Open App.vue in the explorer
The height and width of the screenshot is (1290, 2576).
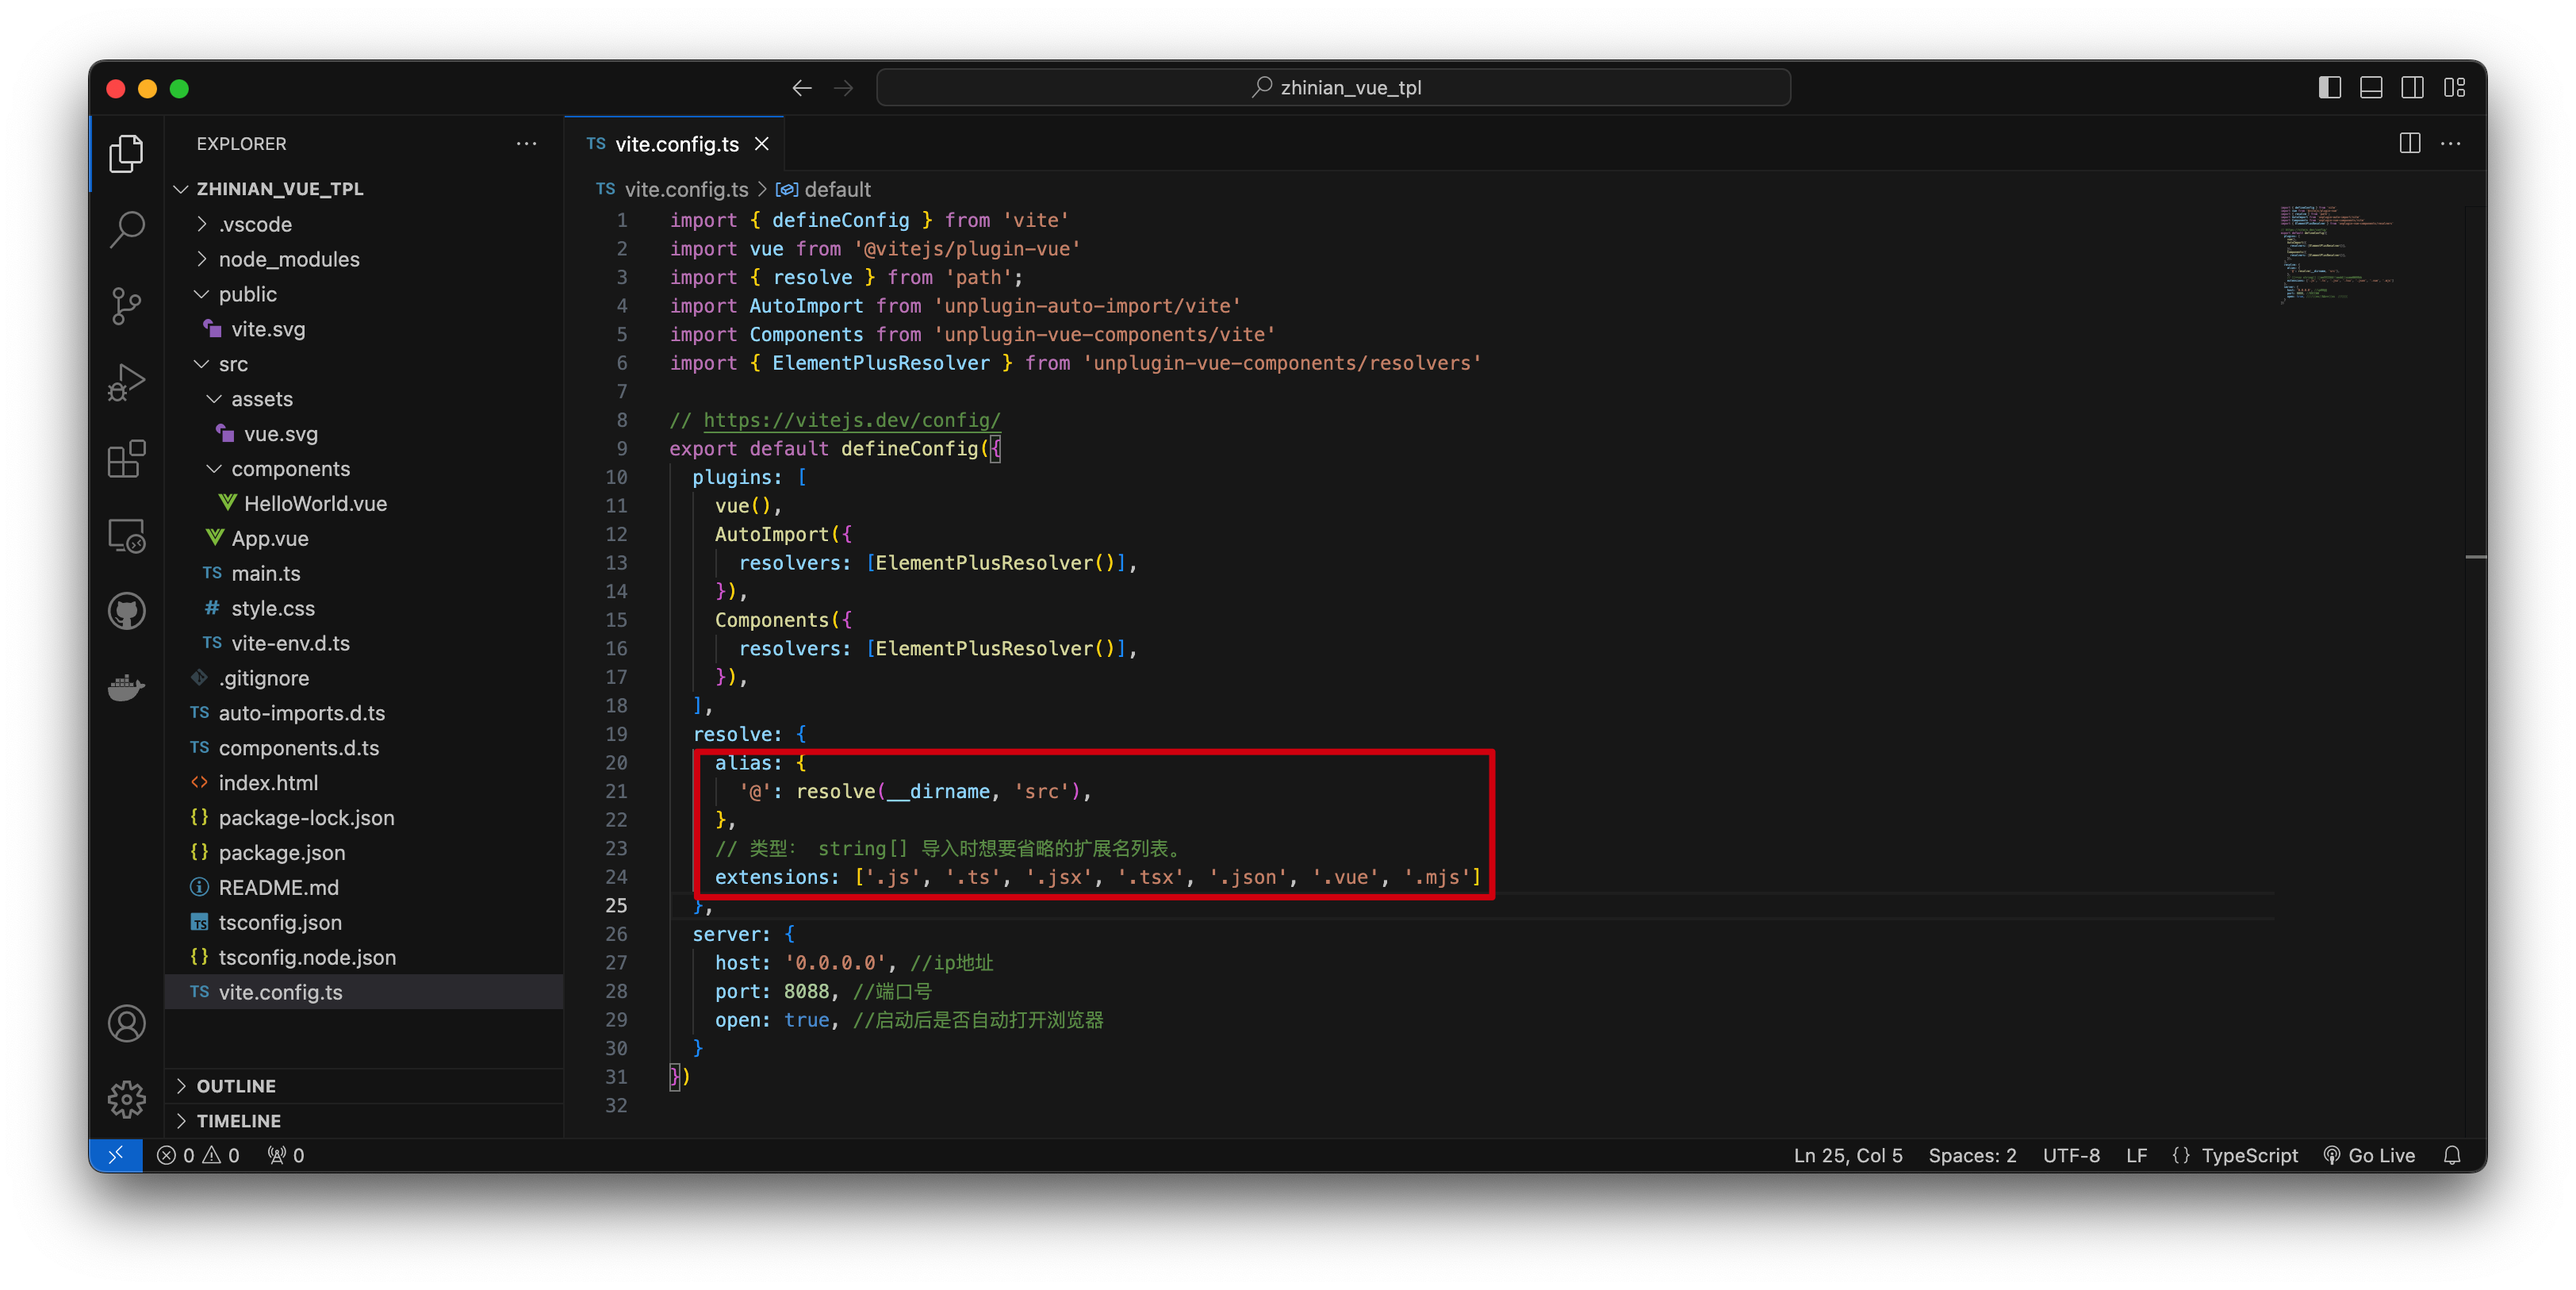(364, 539)
